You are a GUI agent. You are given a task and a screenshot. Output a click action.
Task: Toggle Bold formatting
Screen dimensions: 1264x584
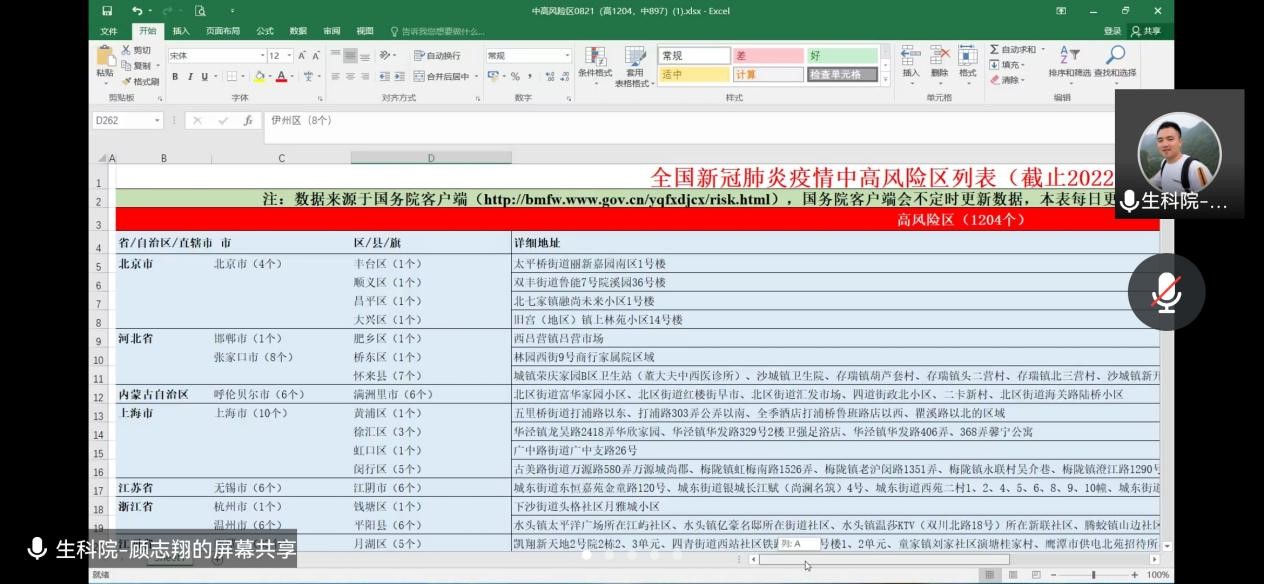tap(175, 76)
